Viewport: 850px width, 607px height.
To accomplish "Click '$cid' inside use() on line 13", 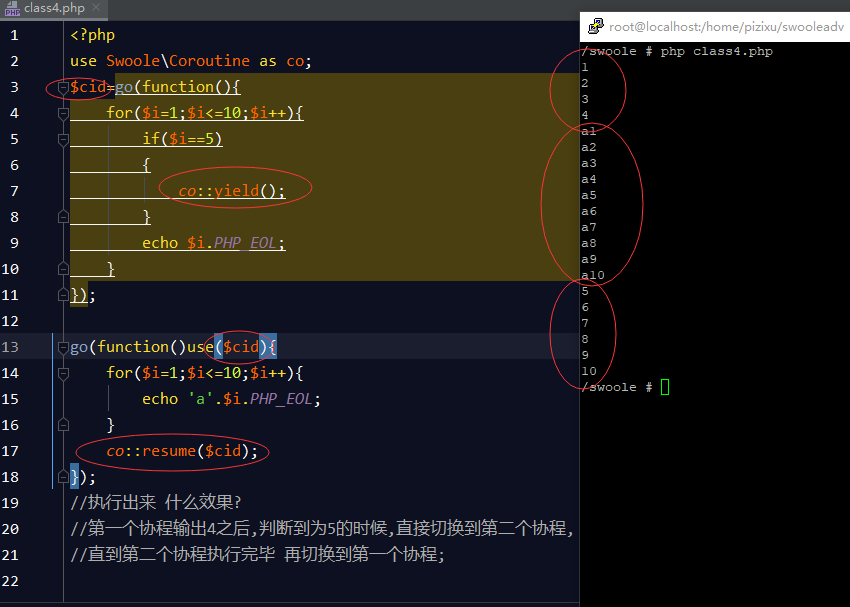I will point(241,347).
